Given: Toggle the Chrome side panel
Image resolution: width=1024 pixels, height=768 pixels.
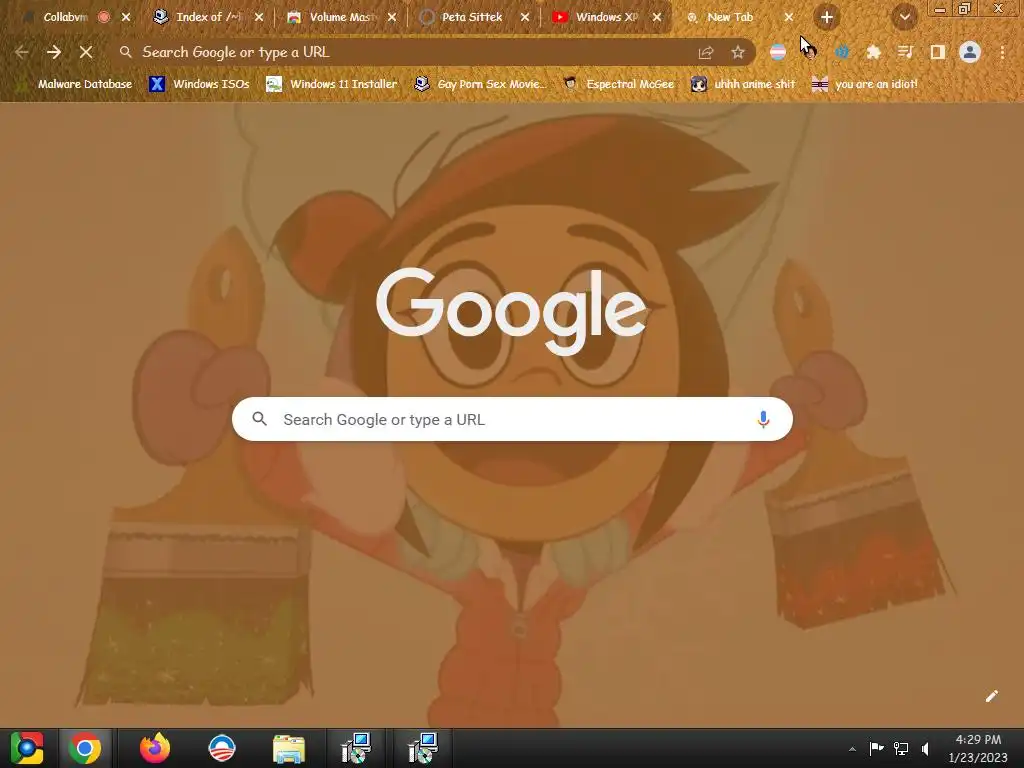Looking at the screenshot, I should (938, 52).
